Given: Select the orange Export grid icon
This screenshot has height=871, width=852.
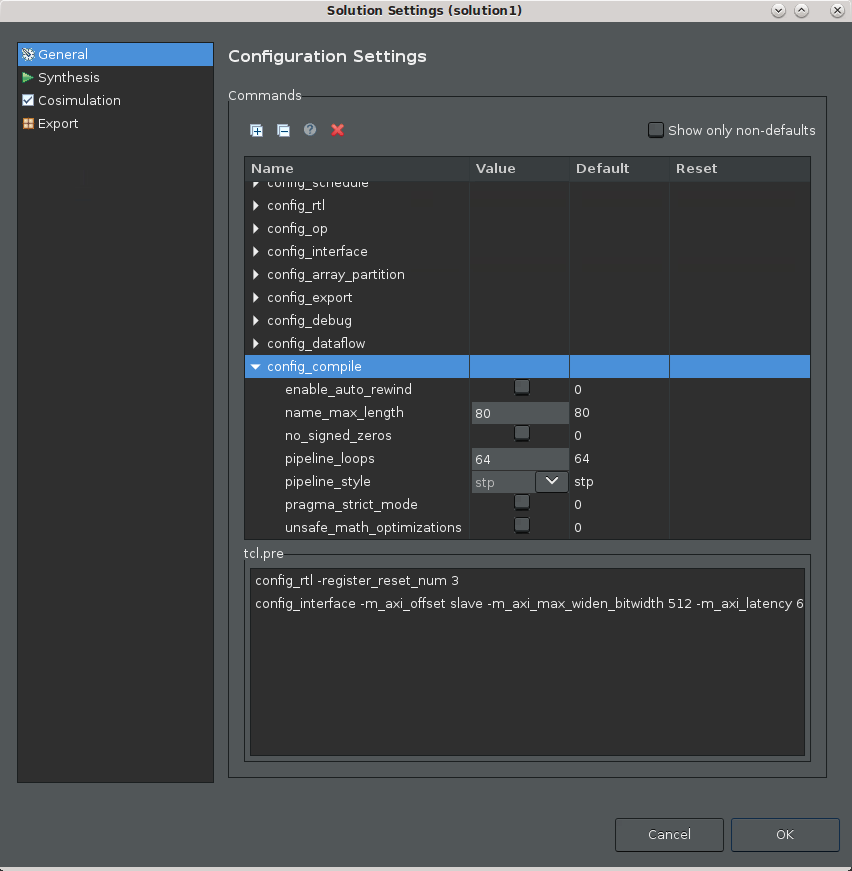Looking at the screenshot, I should [x=28, y=124].
